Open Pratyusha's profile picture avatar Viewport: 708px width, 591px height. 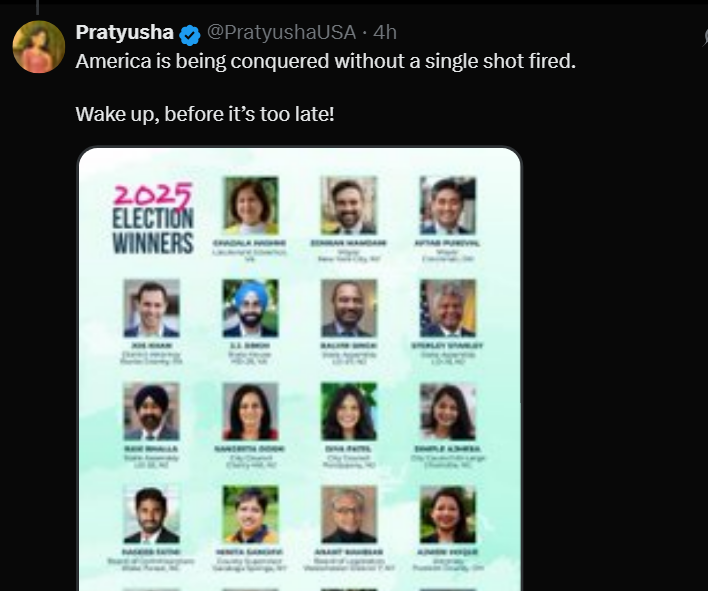(38, 46)
